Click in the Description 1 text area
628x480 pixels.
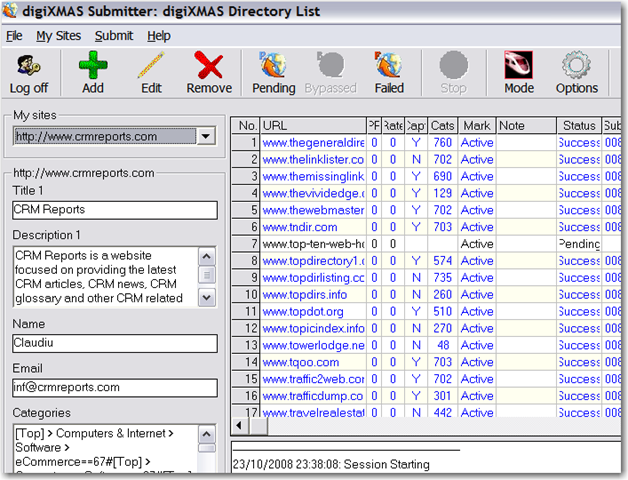[x=105, y=277]
